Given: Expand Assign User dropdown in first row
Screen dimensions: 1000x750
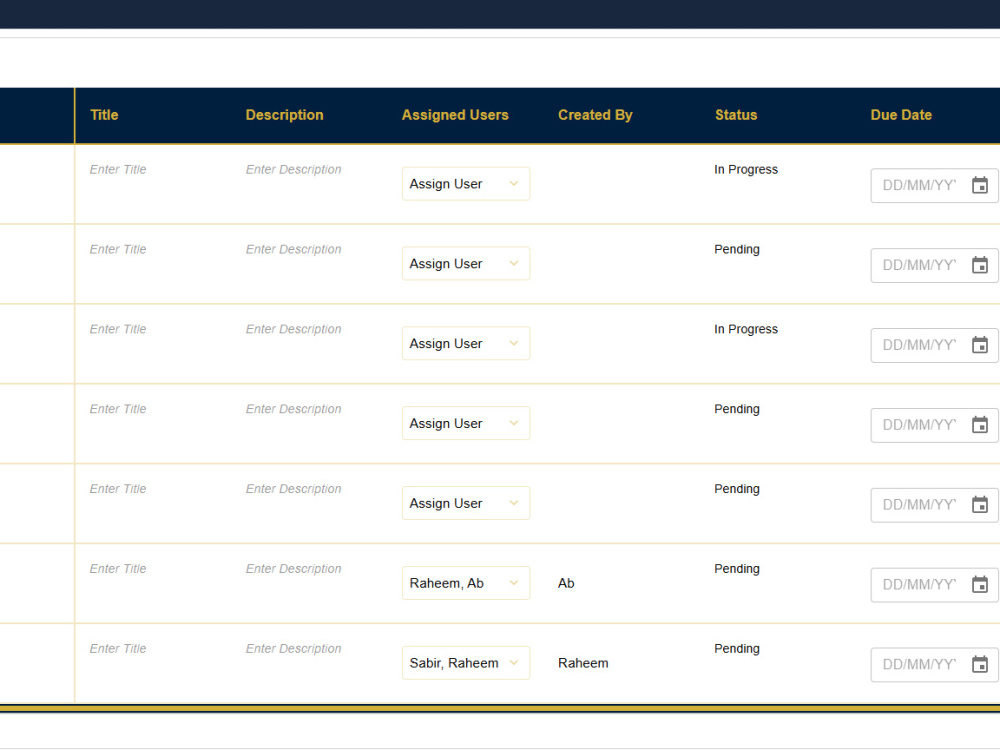Looking at the screenshot, I should pos(466,184).
